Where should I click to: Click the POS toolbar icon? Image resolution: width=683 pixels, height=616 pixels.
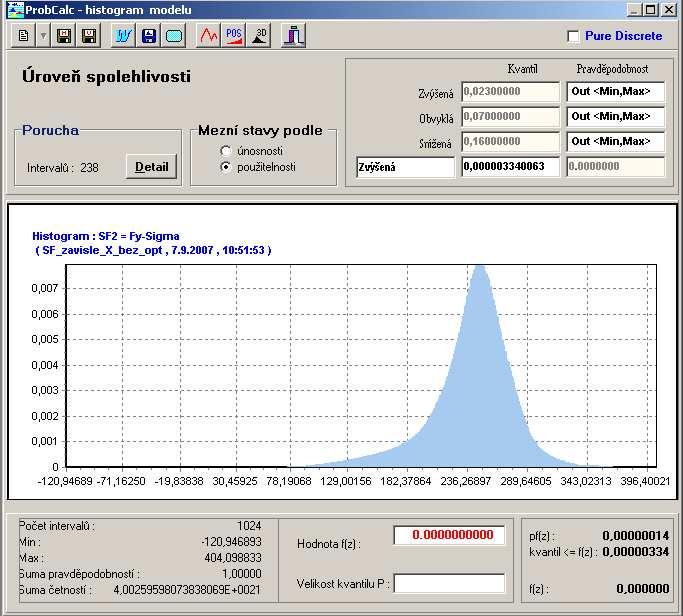pos(234,36)
